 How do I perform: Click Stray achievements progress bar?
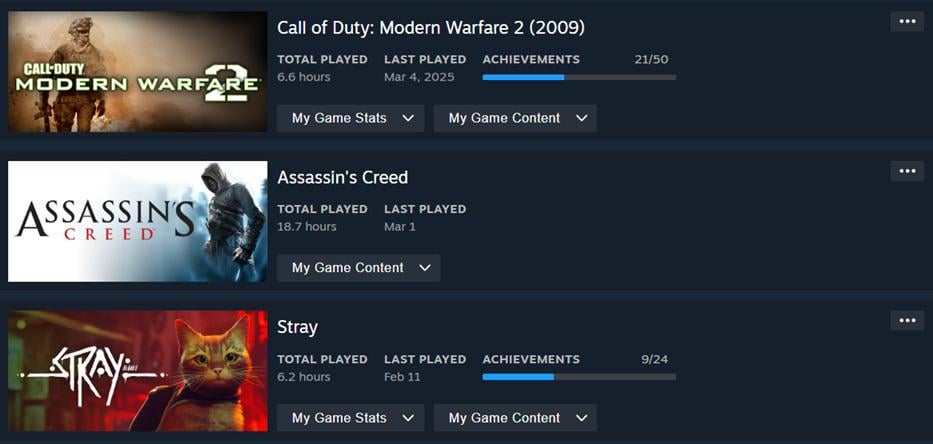[x=579, y=377]
